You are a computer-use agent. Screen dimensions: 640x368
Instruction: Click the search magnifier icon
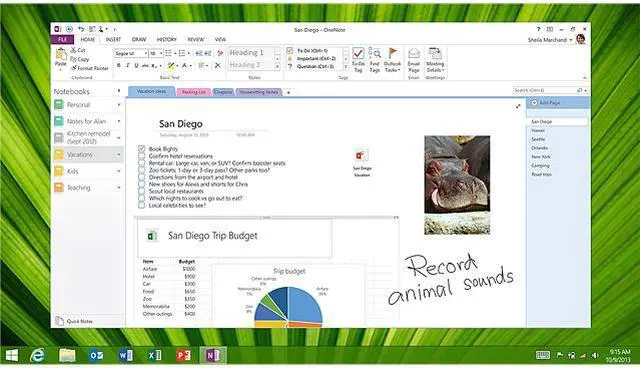(x=580, y=90)
